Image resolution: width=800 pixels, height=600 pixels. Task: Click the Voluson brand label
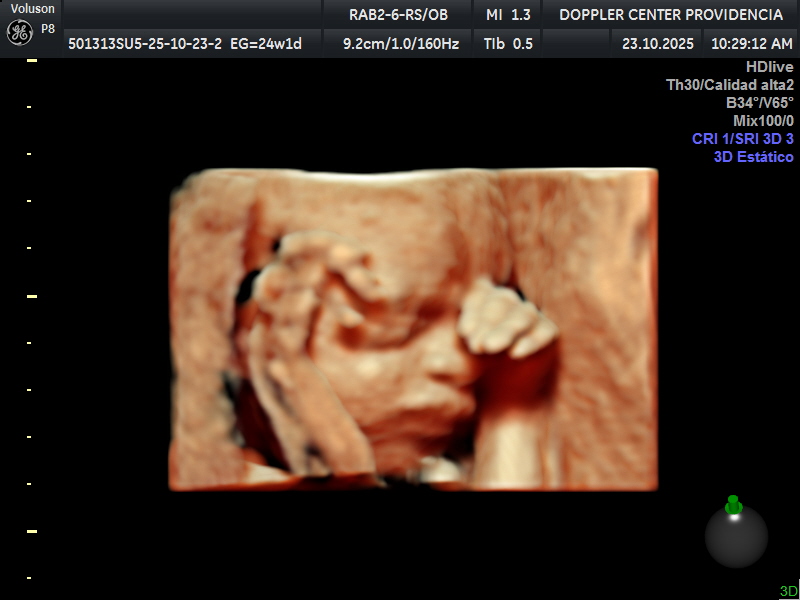[32, 9]
